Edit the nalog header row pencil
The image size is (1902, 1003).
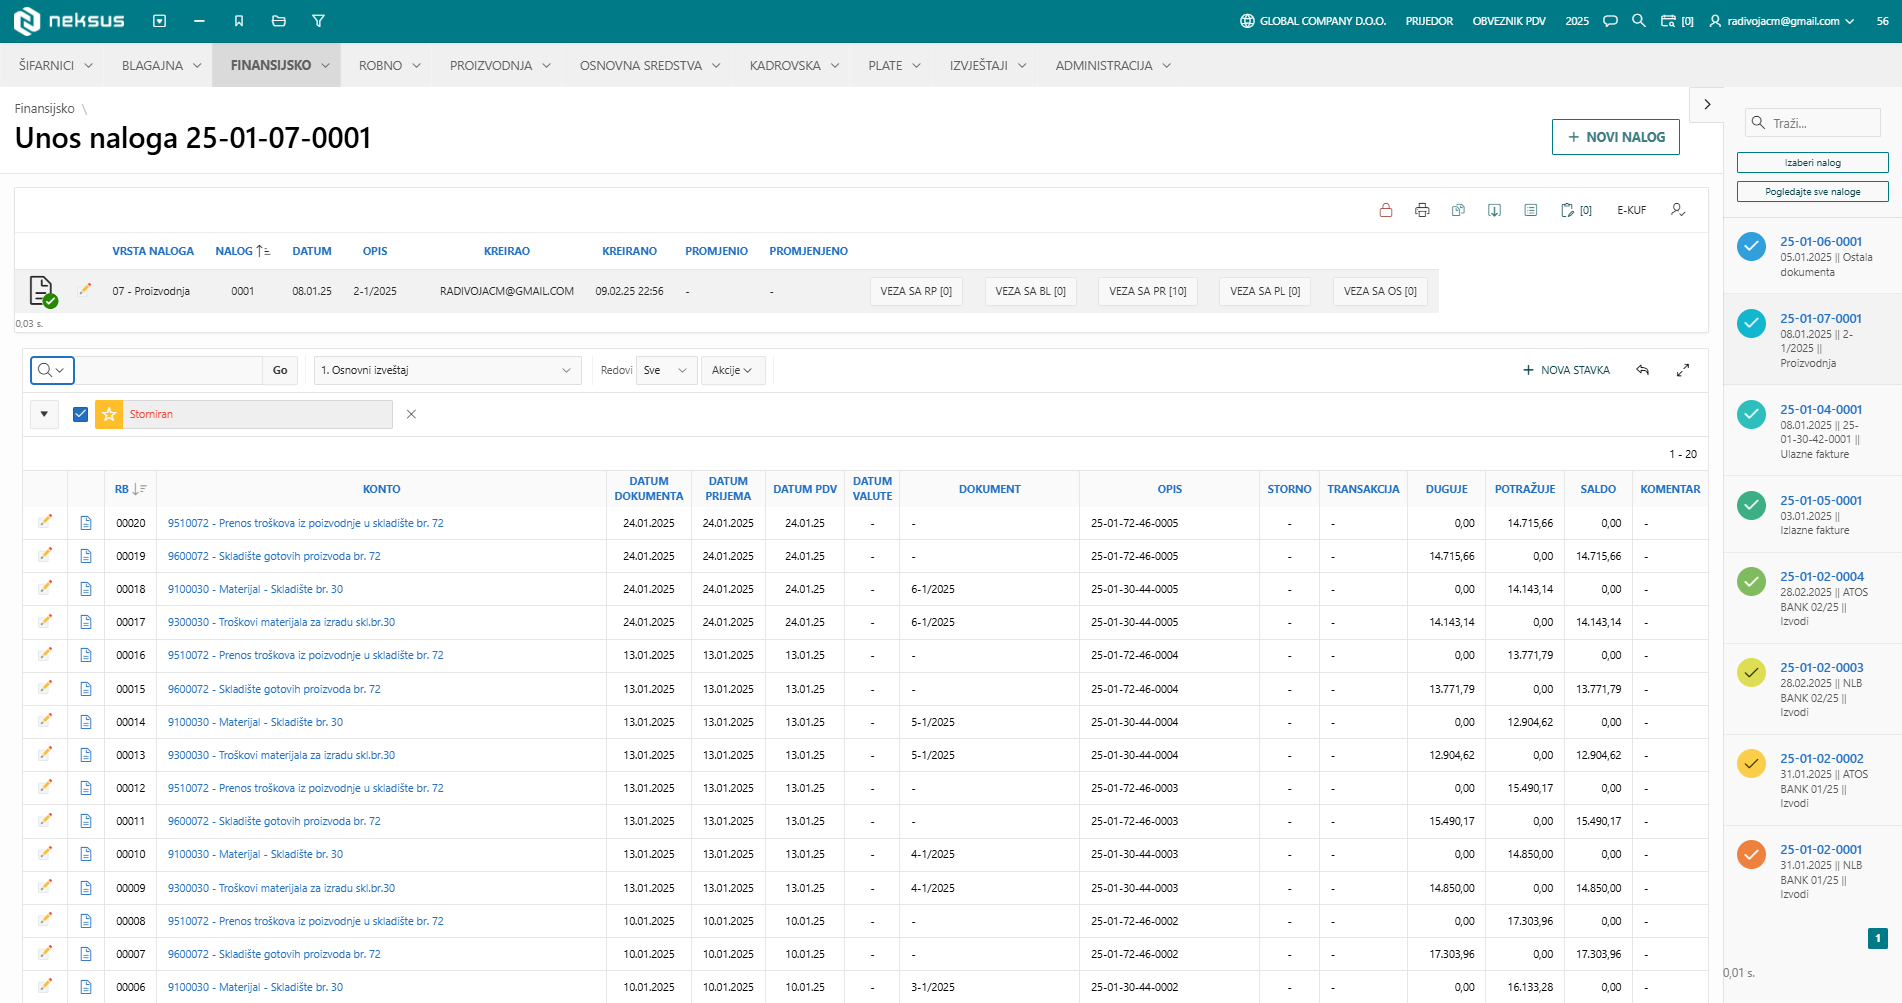85,290
